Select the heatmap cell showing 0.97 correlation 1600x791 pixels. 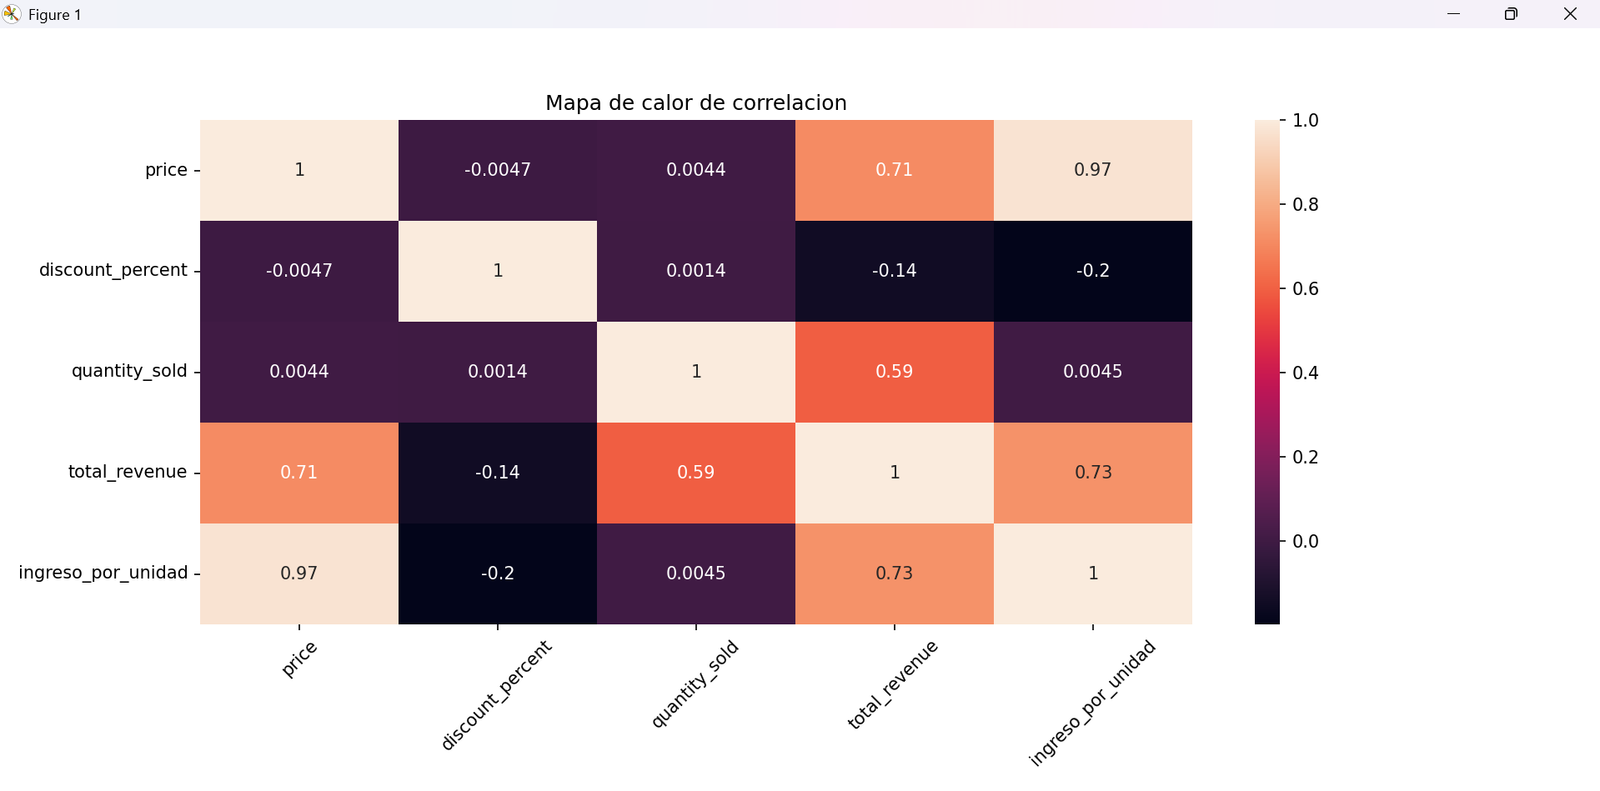click(x=1093, y=169)
